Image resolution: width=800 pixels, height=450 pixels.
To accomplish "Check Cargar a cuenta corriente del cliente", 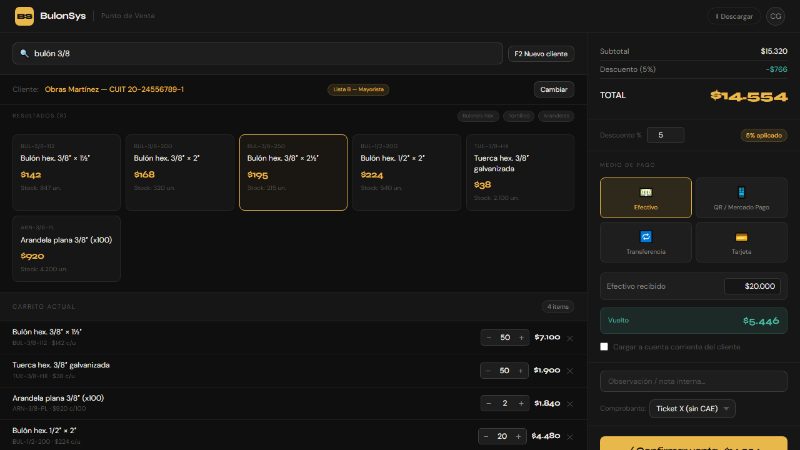I will [x=604, y=347].
